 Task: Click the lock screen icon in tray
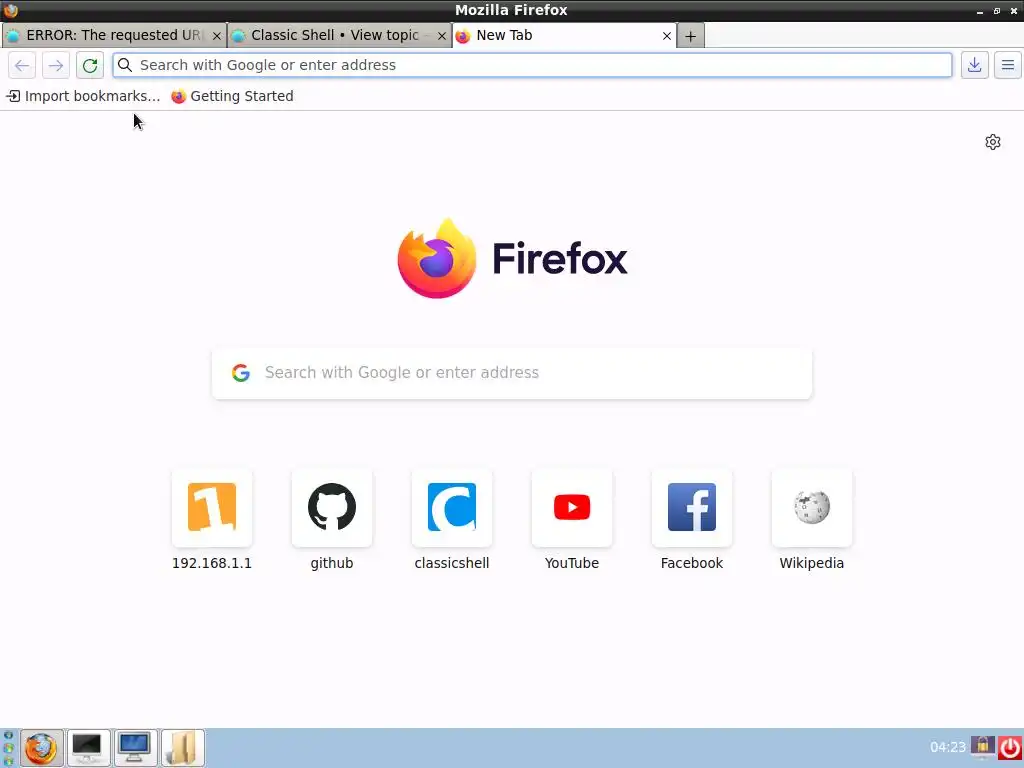[x=982, y=746]
